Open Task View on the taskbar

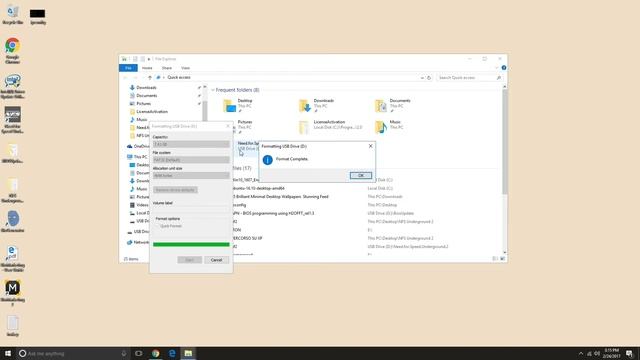[x=138, y=353]
